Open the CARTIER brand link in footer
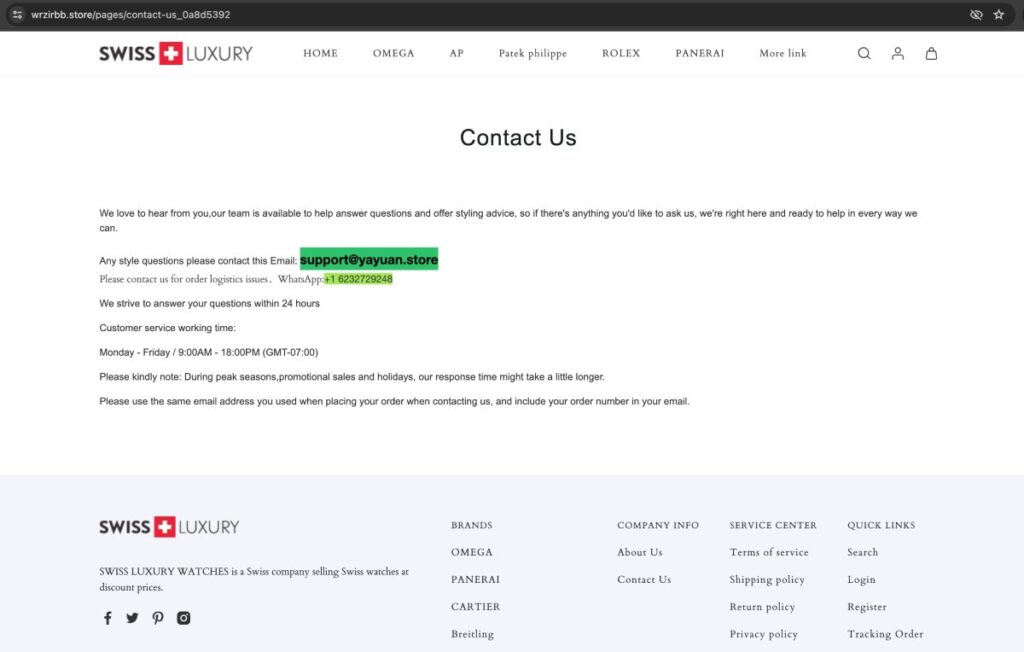This screenshot has width=1024, height=652. coord(475,606)
